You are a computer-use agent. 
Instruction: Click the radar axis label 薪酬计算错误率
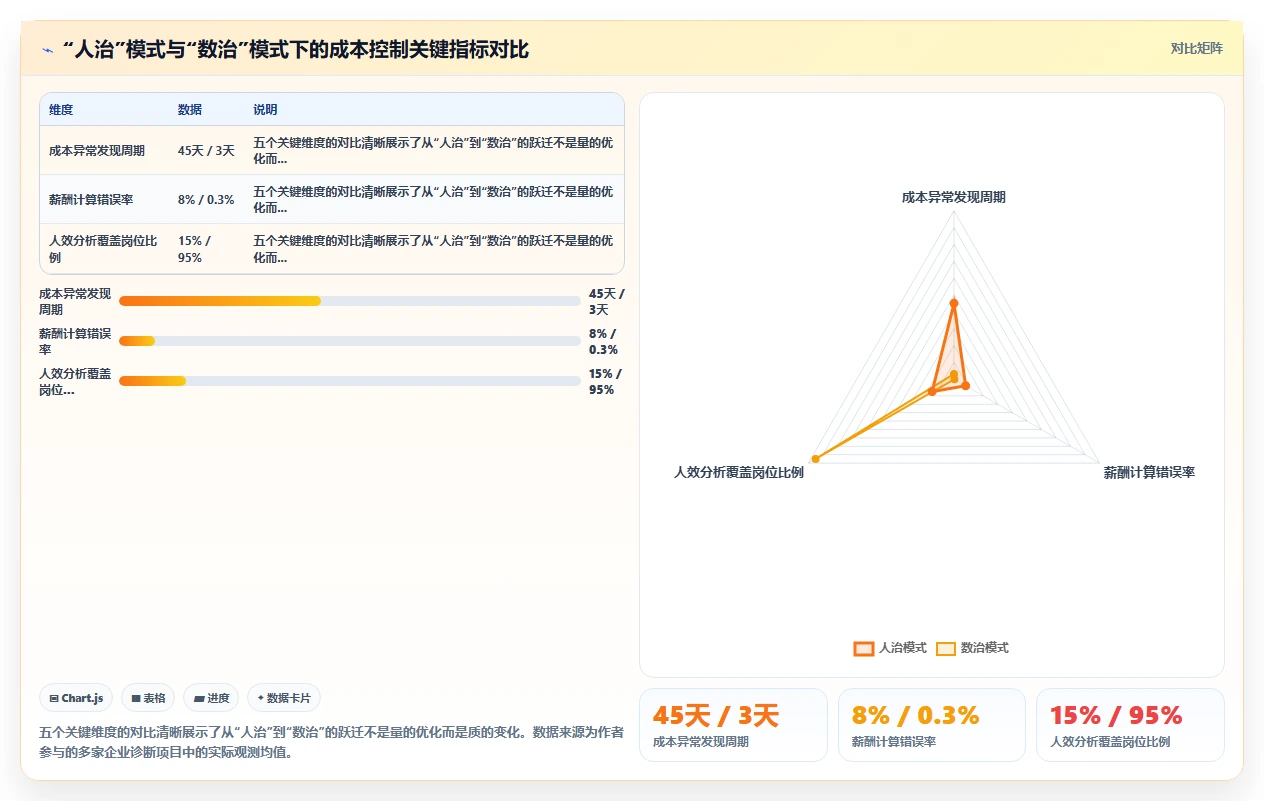pyautogui.click(x=1149, y=472)
